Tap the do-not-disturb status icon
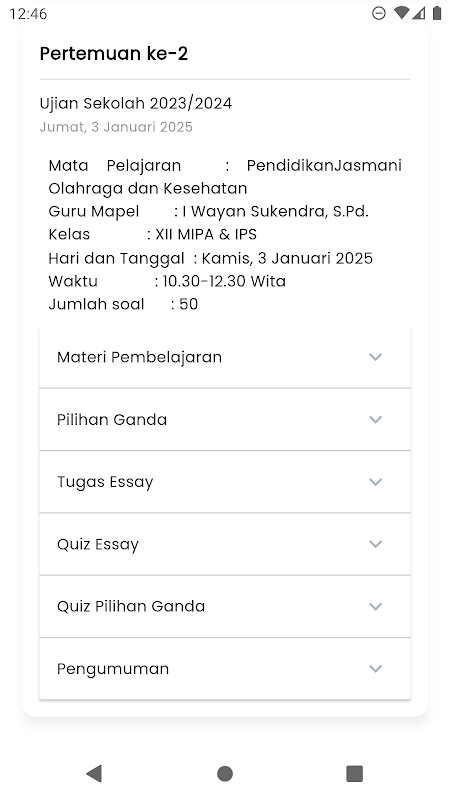The width and height of the screenshot is (450, 800). tap(379, 13)
